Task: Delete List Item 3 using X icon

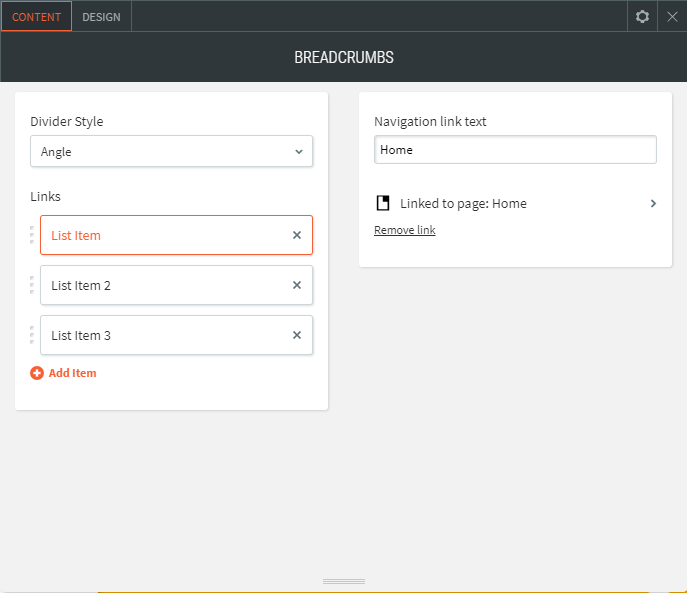Action: (296, 335)
